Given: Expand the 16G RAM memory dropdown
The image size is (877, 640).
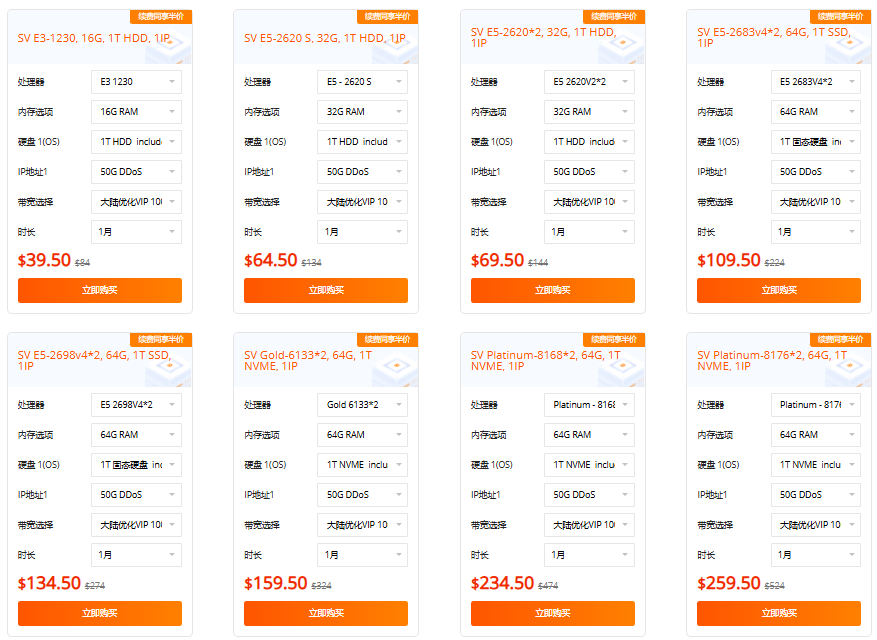Looking at the screenshot, I should click(x=136, y=112).
